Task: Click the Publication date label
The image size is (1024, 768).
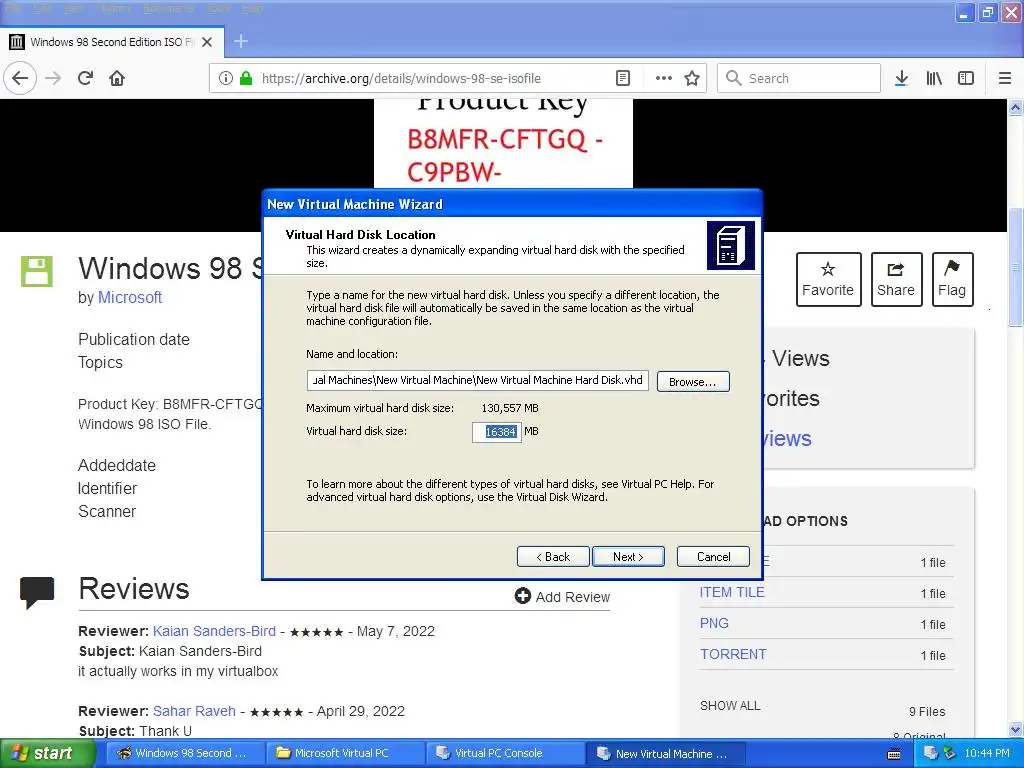Action: (134, 340)
